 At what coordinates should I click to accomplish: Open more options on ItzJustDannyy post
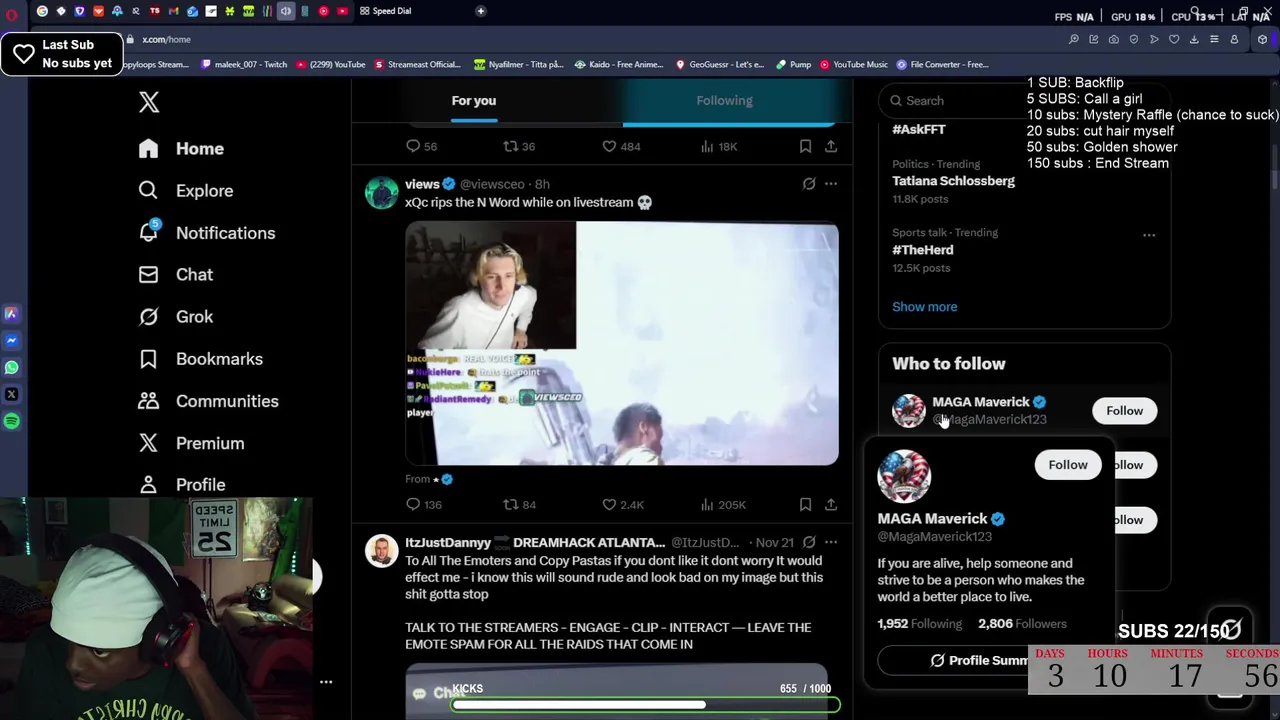click(x=830, y=542)
